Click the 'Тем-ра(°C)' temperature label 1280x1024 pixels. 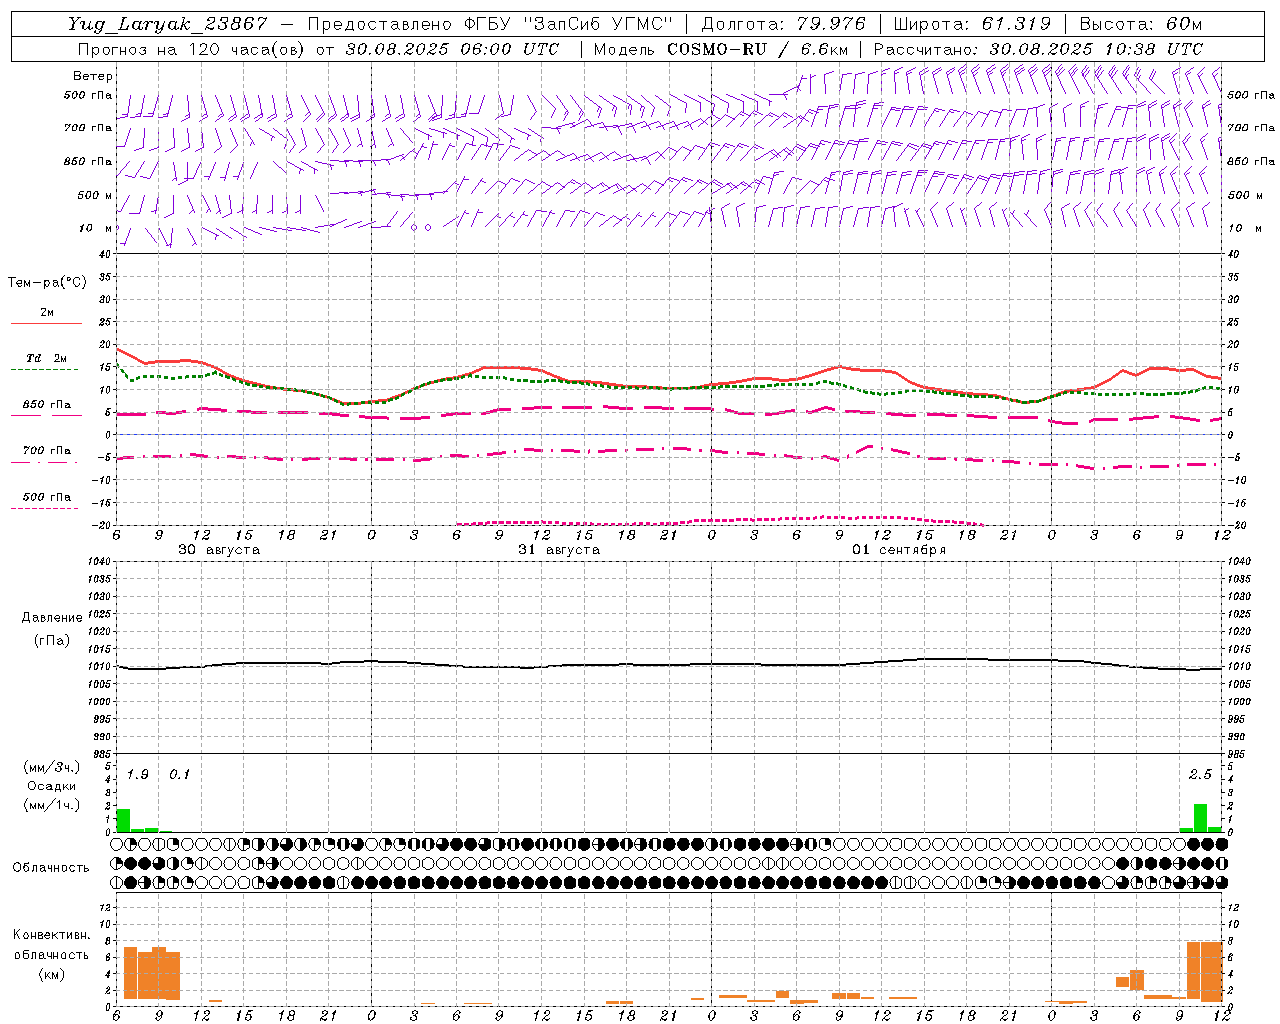click(x=47, y=282)
